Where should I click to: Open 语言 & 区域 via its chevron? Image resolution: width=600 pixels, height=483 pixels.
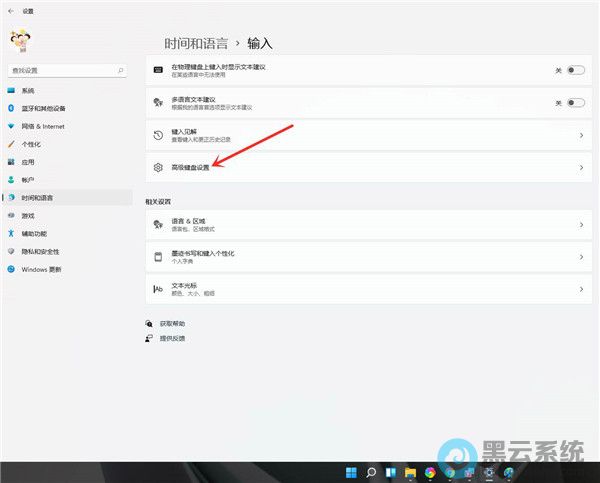[x=581, y=225]
